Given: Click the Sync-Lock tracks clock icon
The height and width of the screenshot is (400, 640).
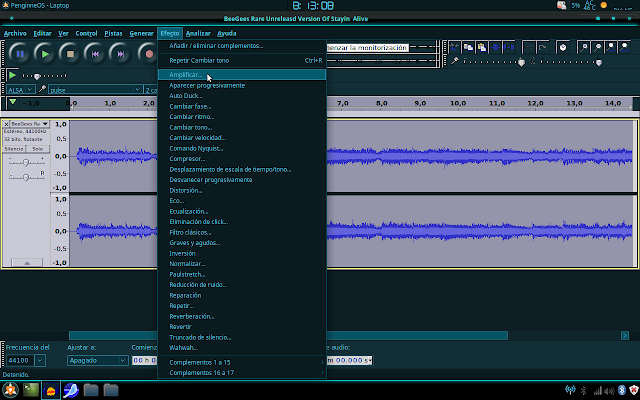Looking at the screenshot, I should (563, 47).
